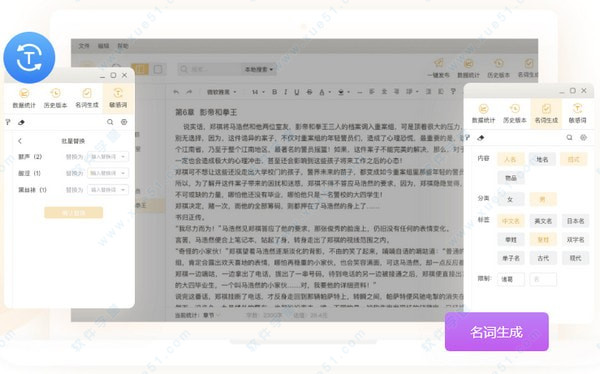Open the 文件 menu in the editor window
600x374 pixels.
coord(84,46)
